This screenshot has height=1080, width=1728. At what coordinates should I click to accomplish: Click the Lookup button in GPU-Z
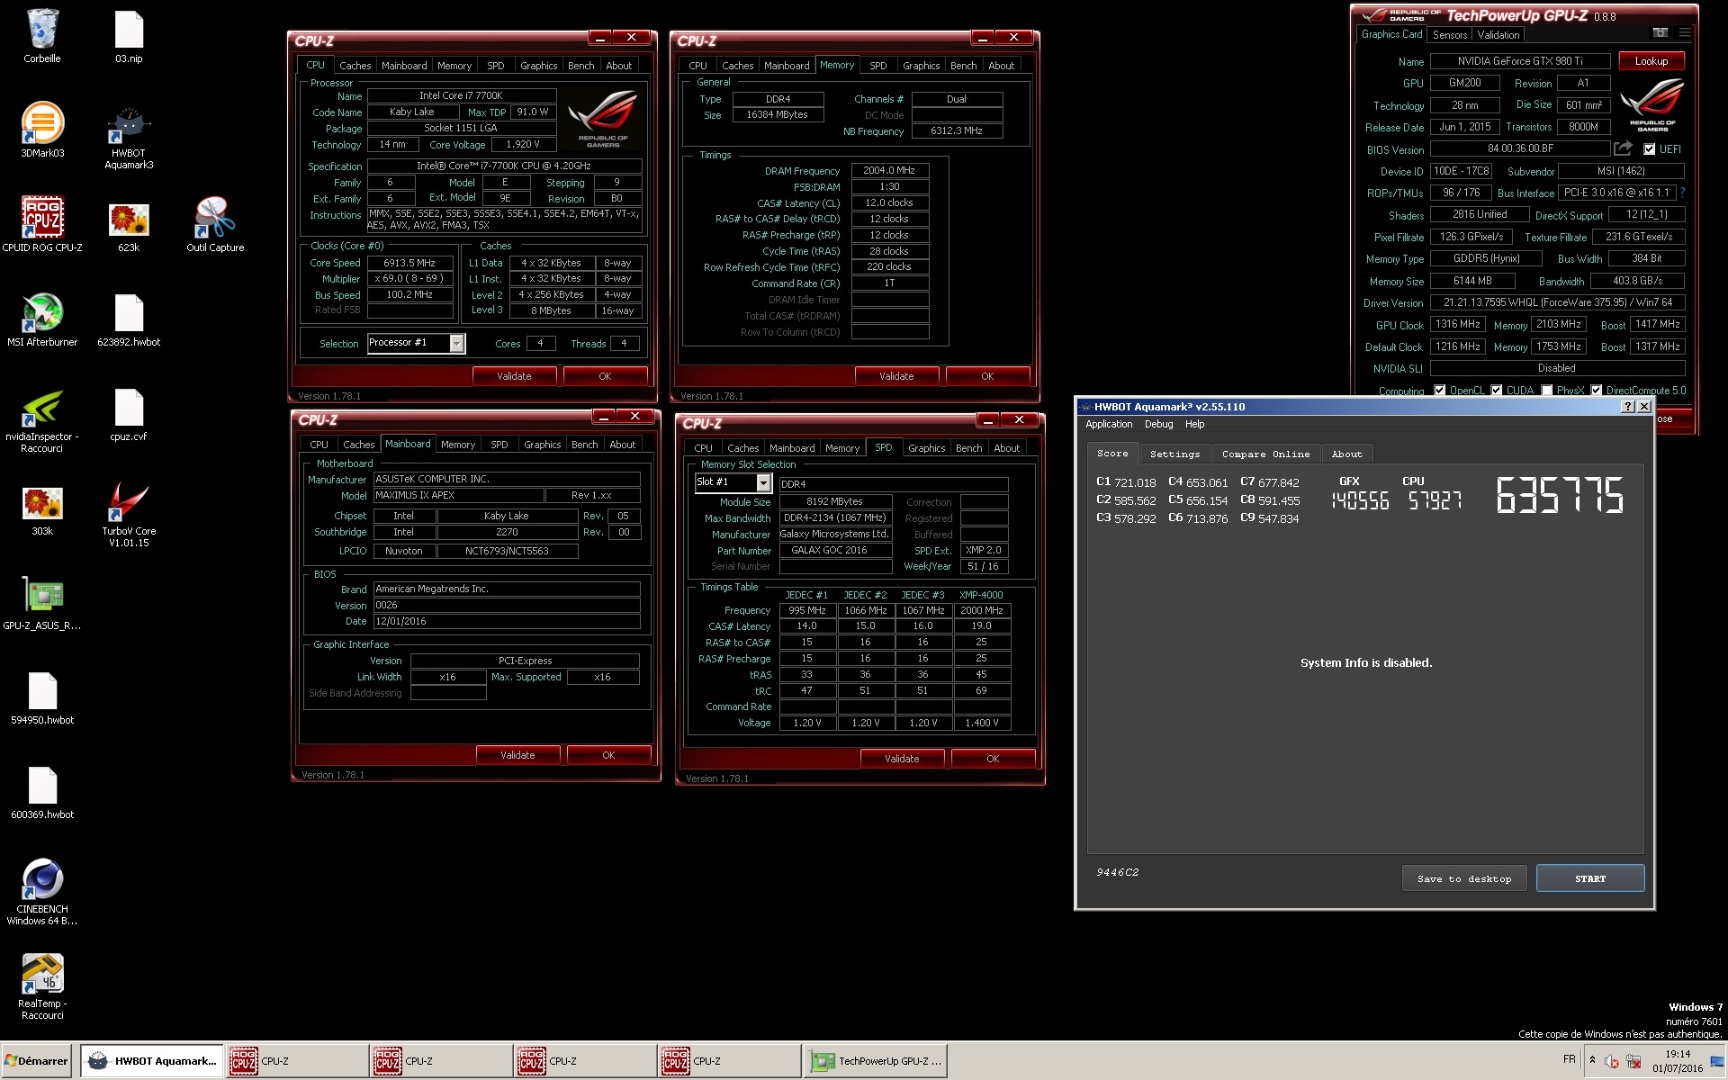click(1651, 61)
